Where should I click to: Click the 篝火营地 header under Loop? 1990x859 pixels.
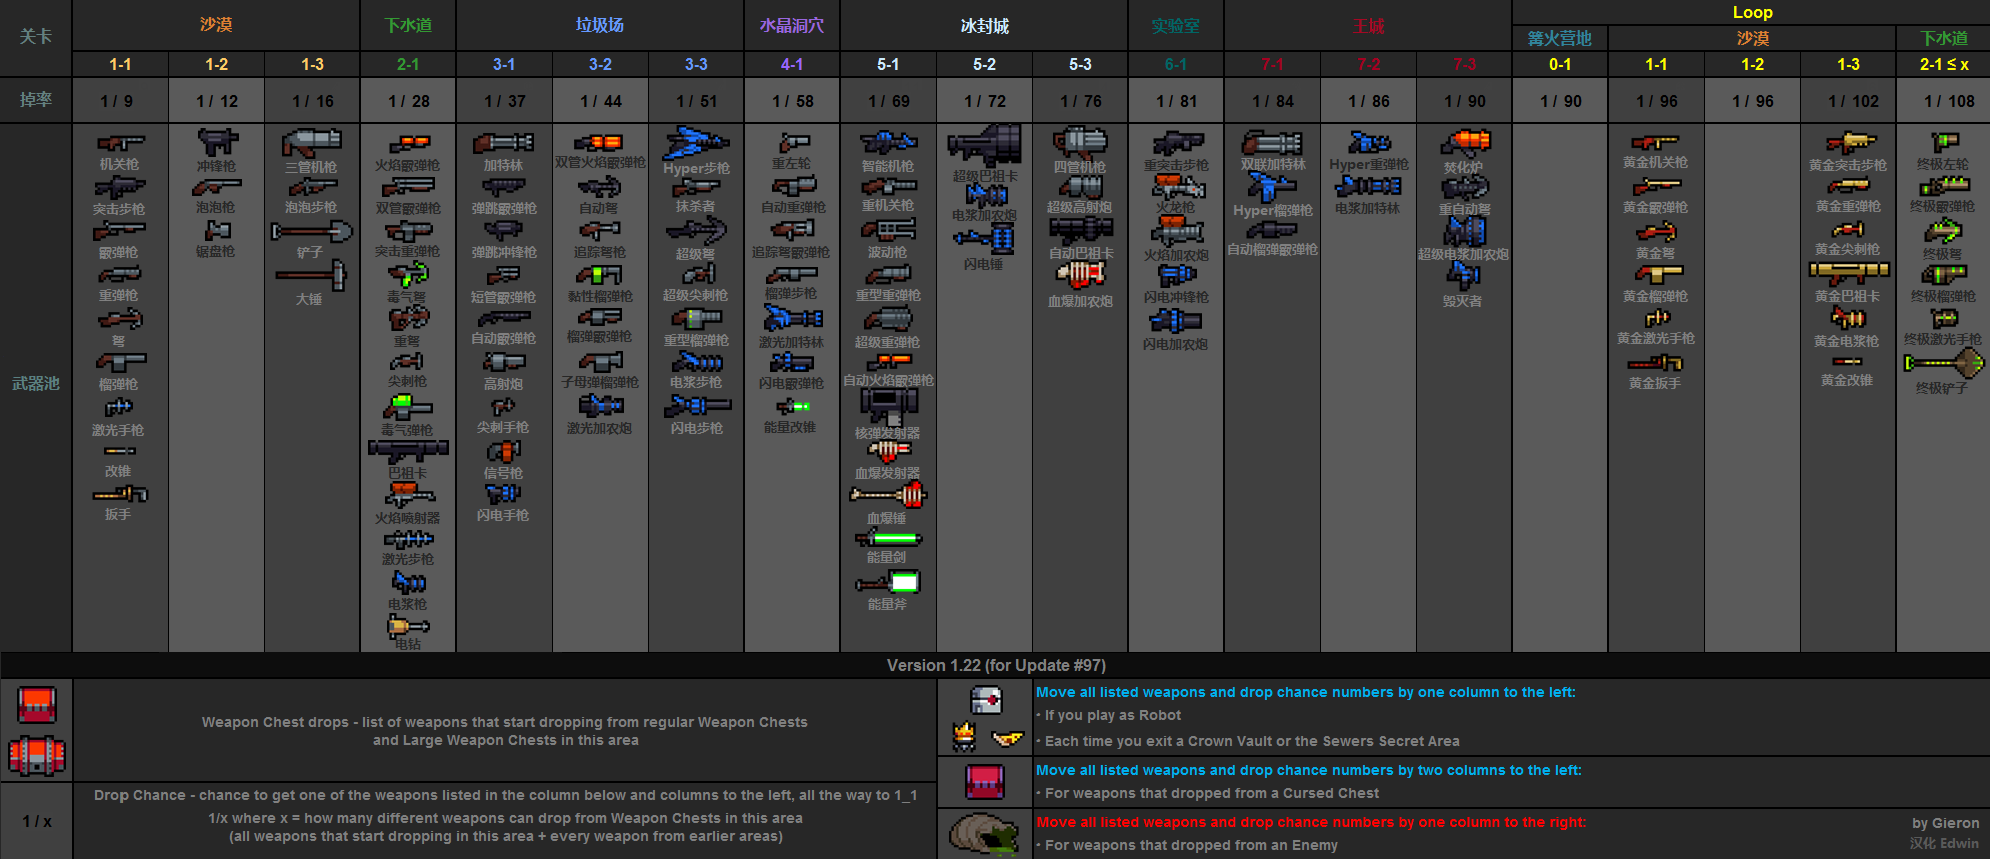(1560, 38)
